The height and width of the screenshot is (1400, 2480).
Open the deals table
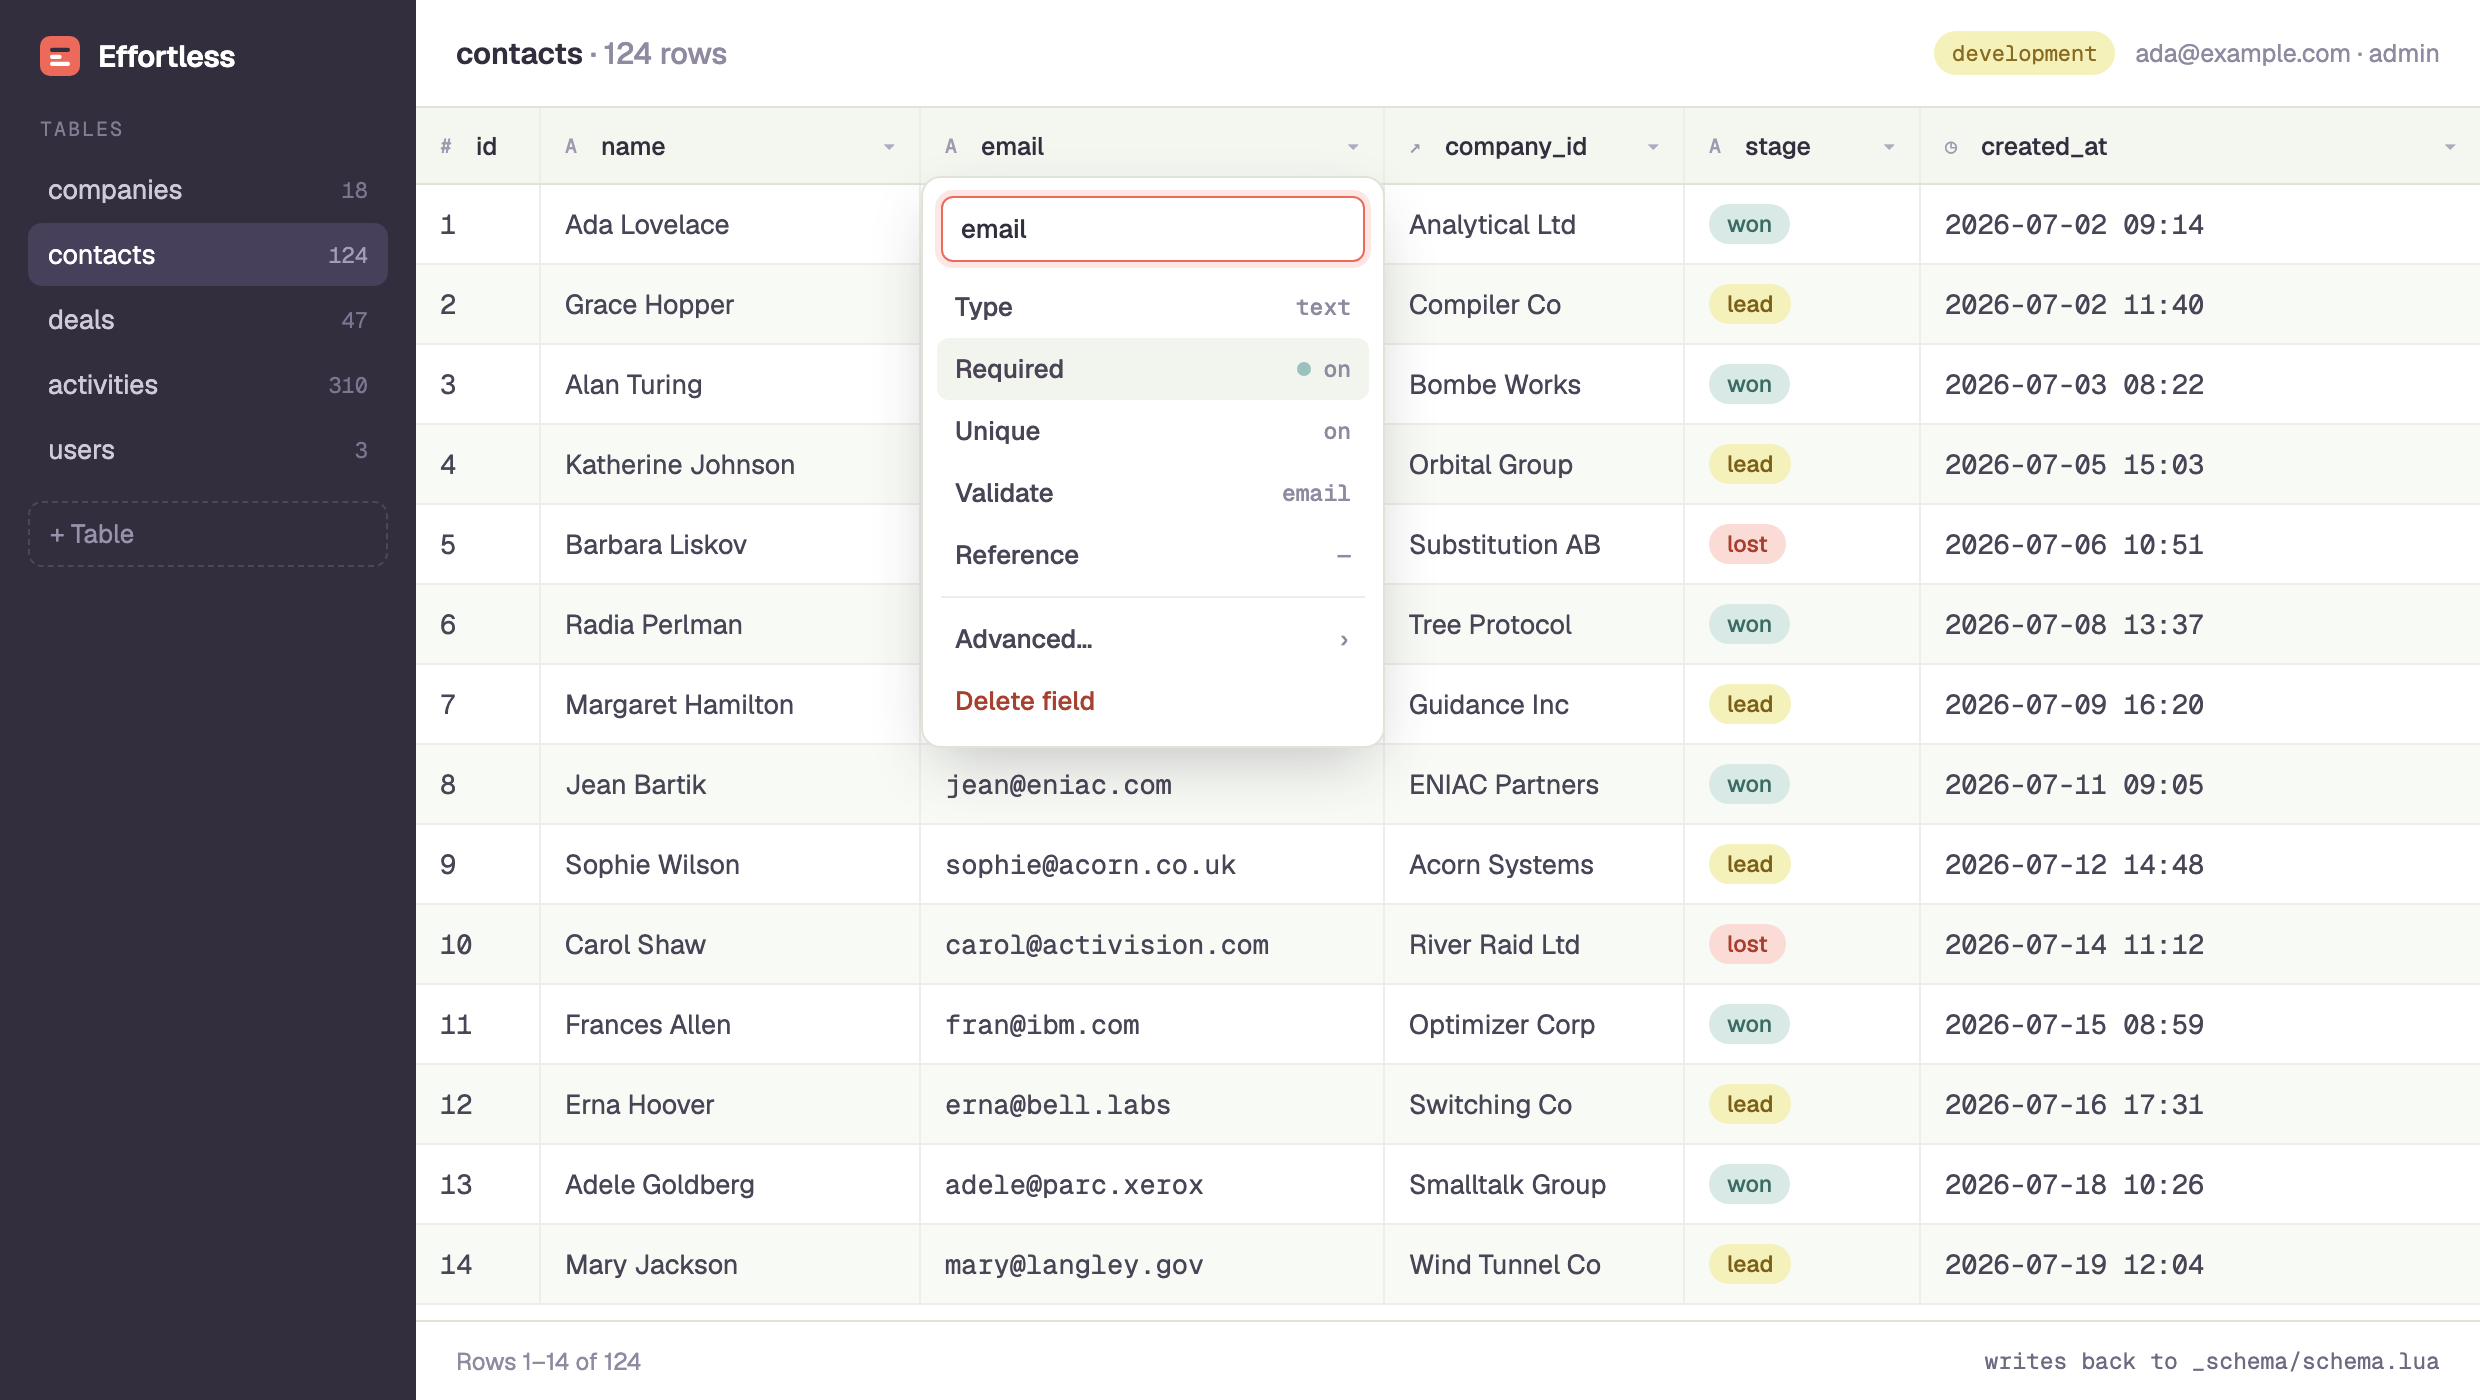point(208,320)
